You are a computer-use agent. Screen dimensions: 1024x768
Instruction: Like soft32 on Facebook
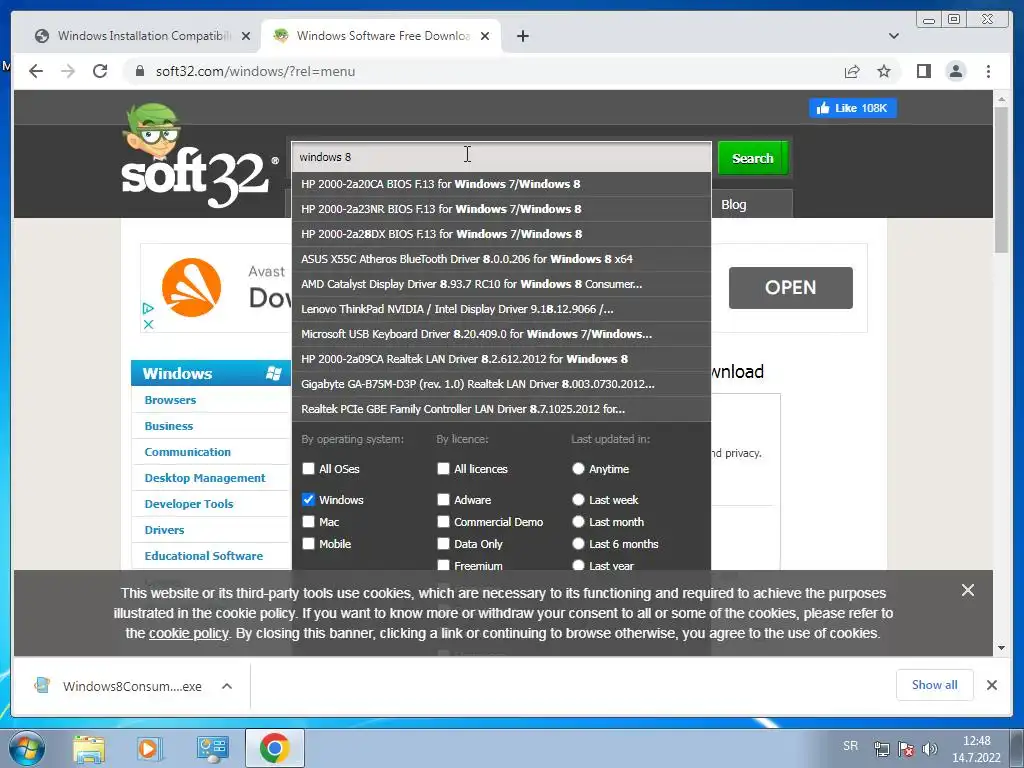(x=852, y=108)
